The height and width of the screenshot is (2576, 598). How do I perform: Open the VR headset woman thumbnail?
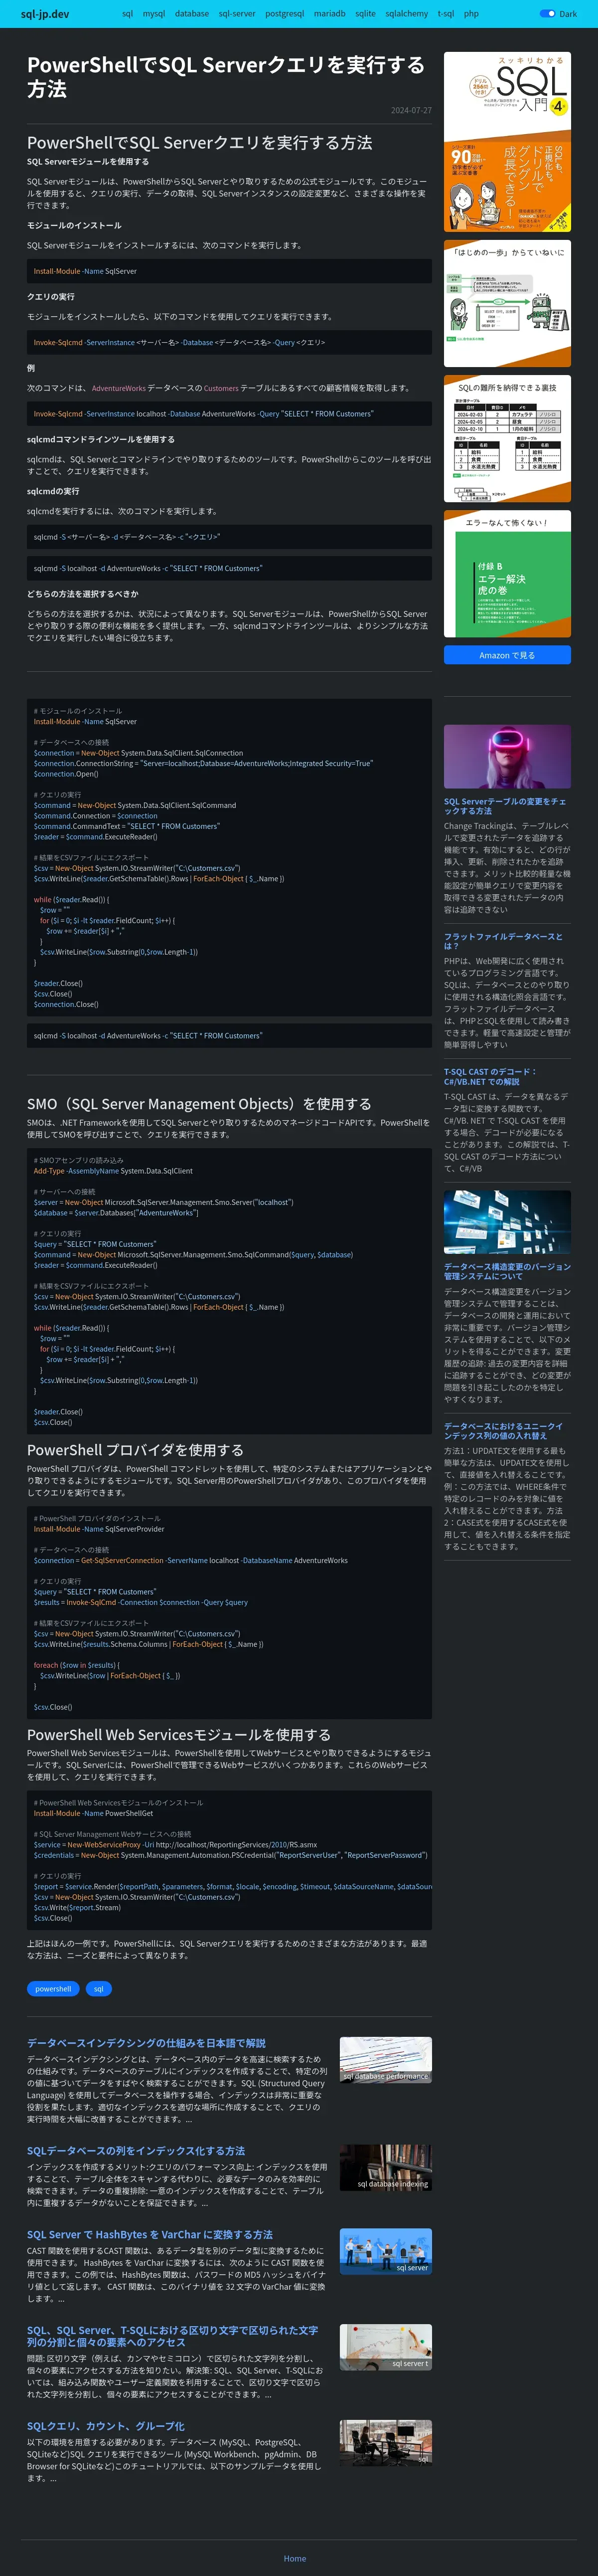(507, 757)
